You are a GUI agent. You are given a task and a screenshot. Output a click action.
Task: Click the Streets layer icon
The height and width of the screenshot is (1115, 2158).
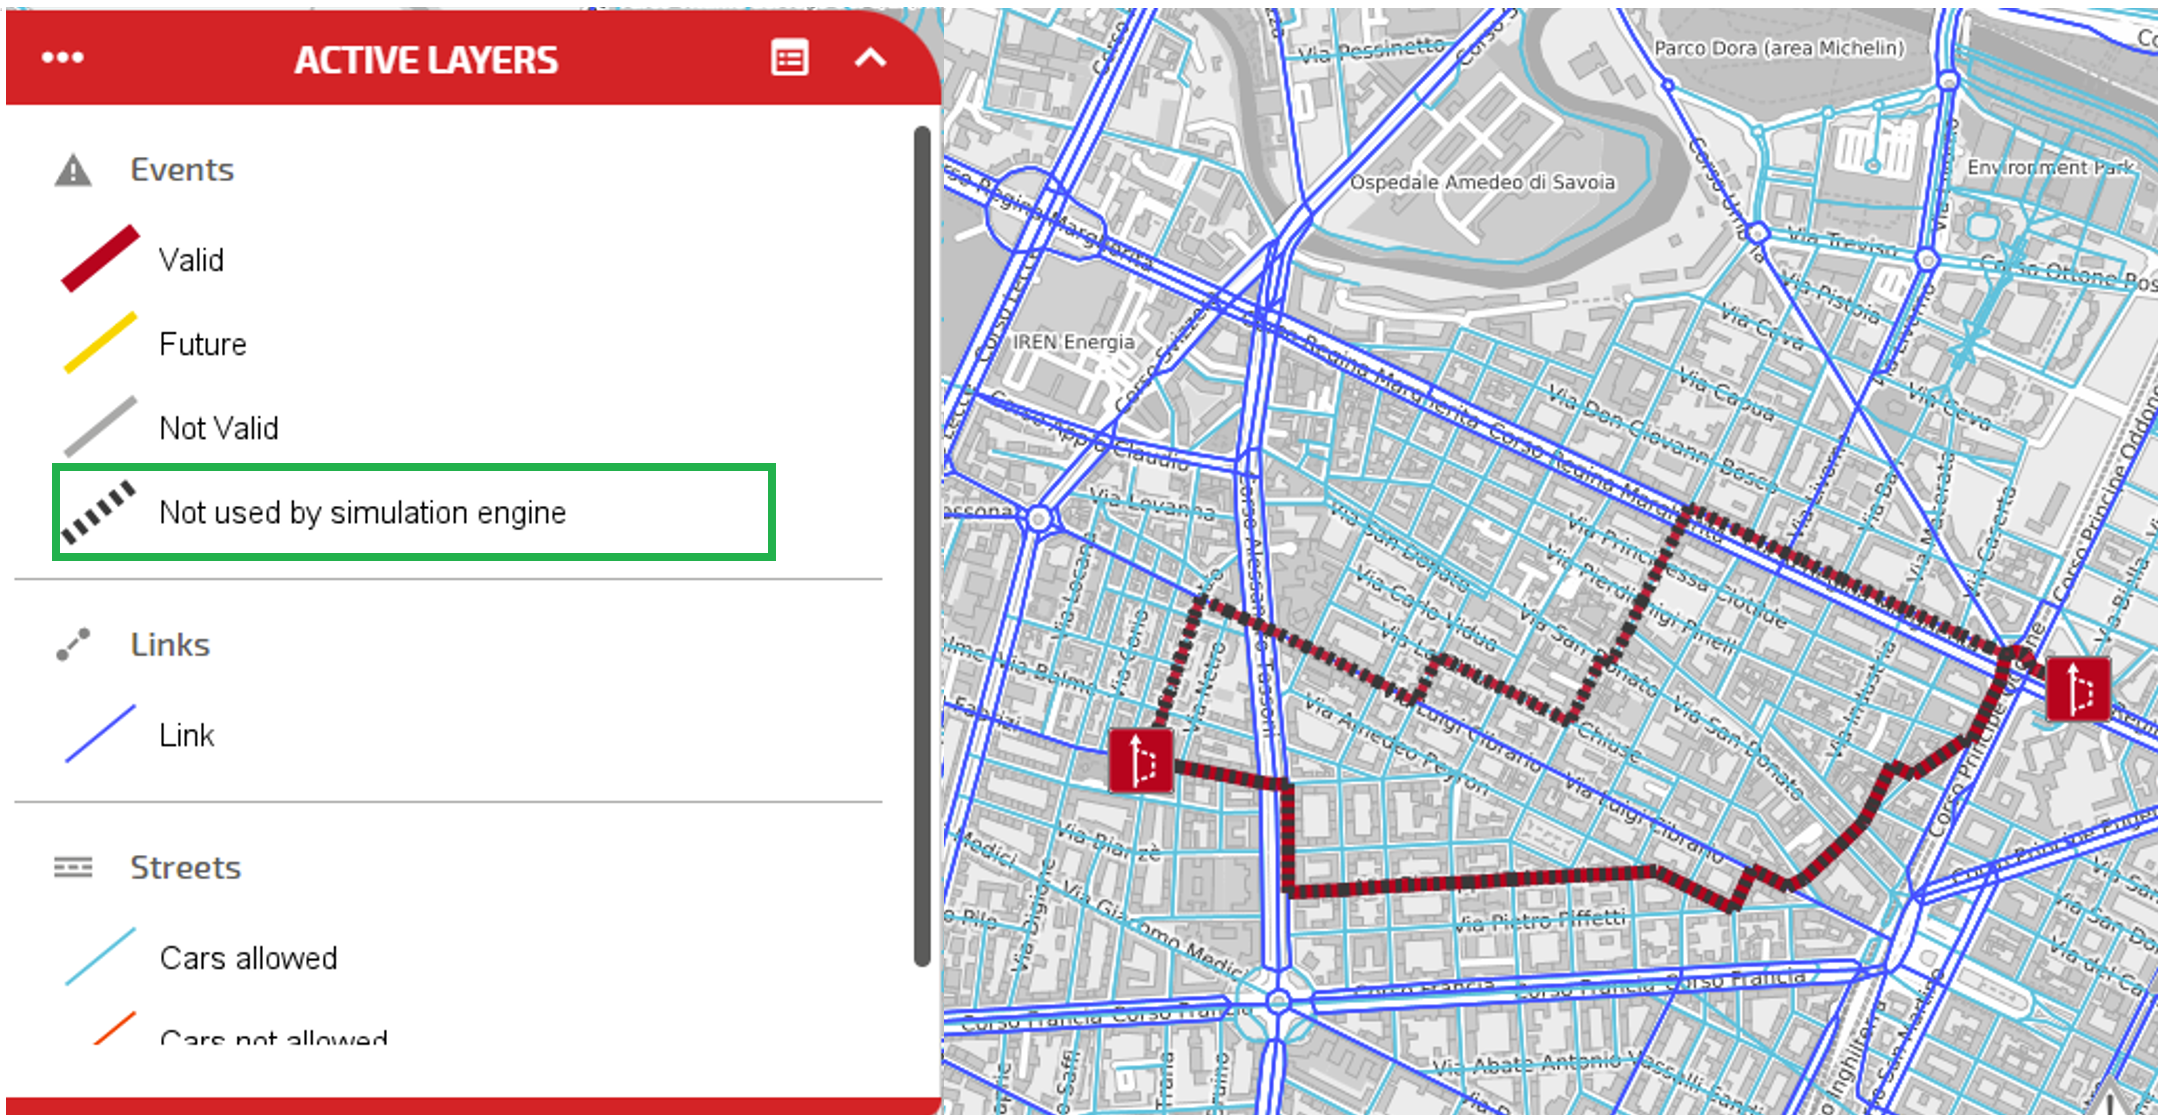coord(73,867)
